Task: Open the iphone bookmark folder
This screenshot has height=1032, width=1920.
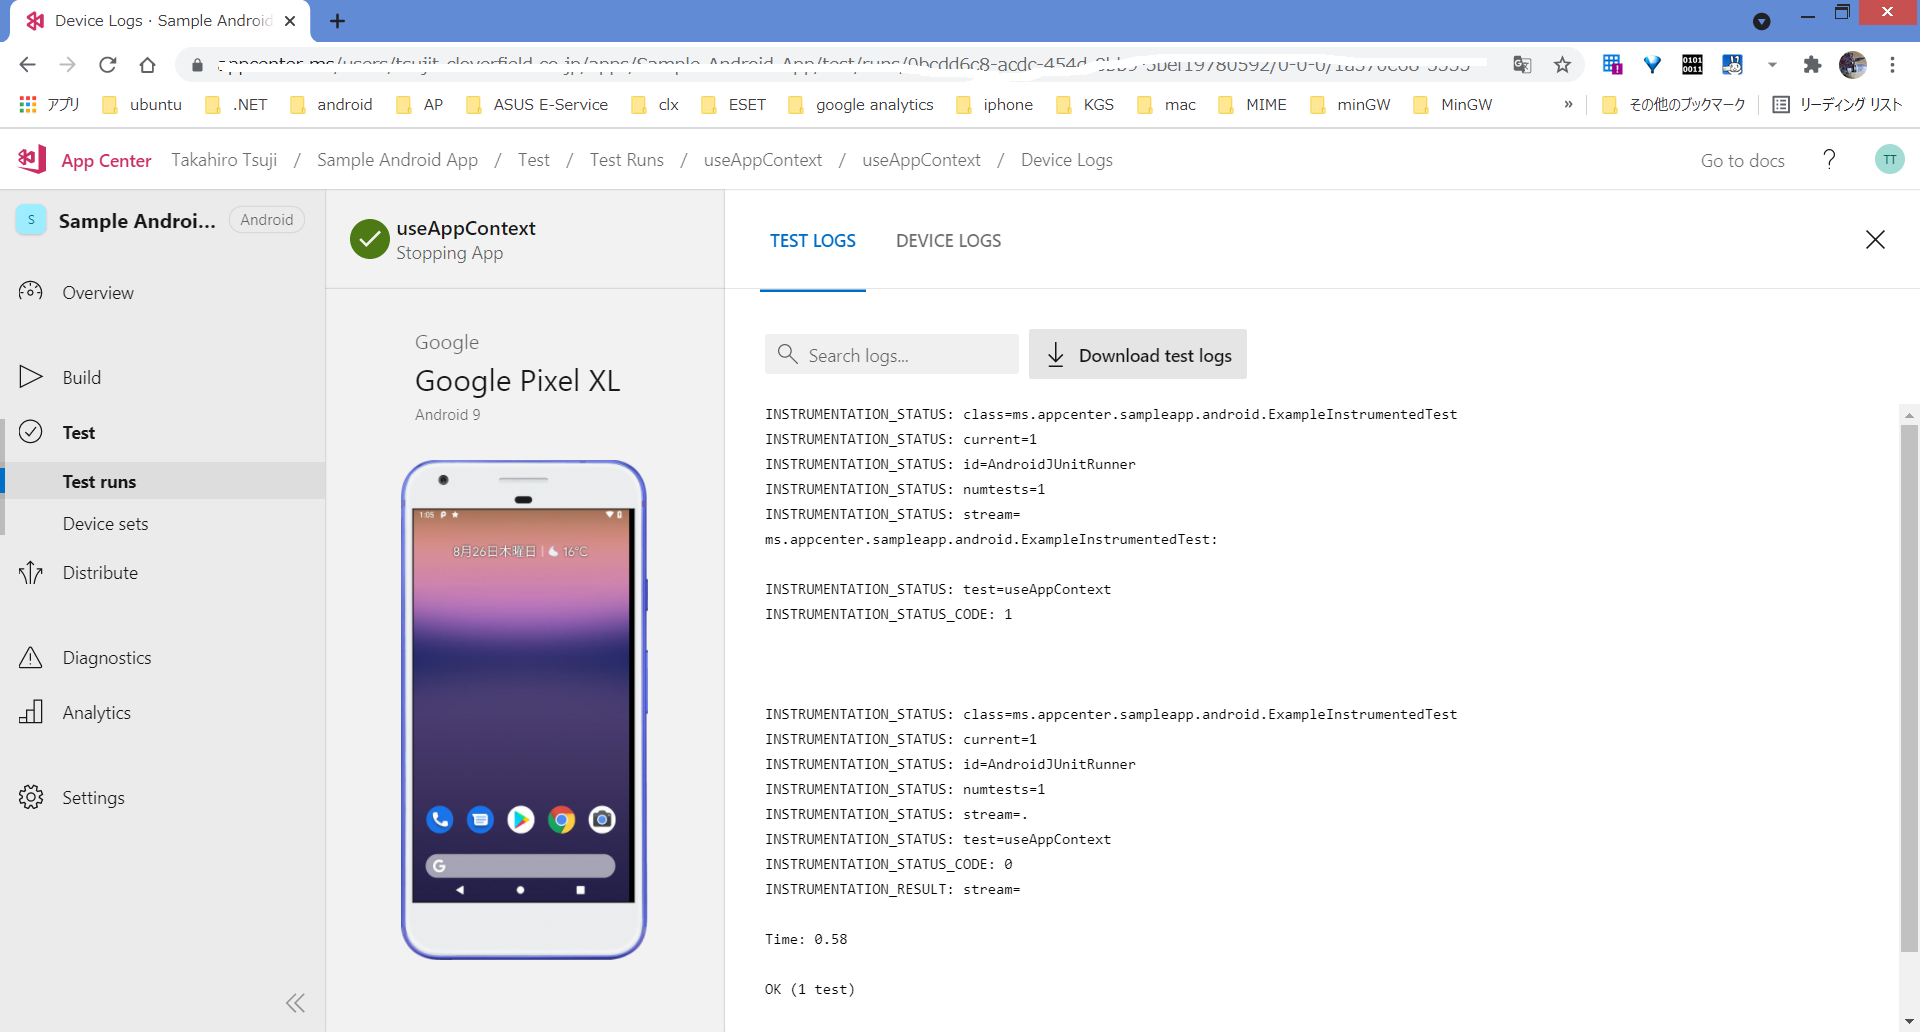Action: click(x=995, y=104)
